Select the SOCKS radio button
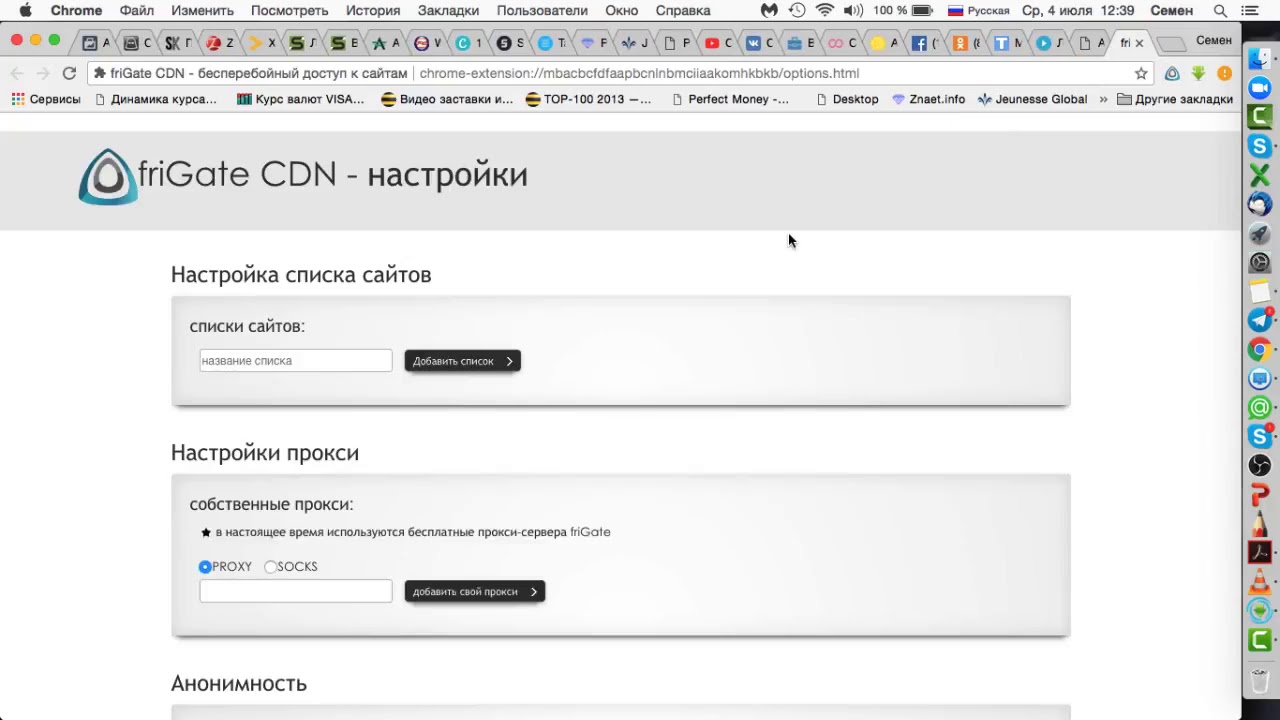1280x720 pixels. (x=270, y=567)
